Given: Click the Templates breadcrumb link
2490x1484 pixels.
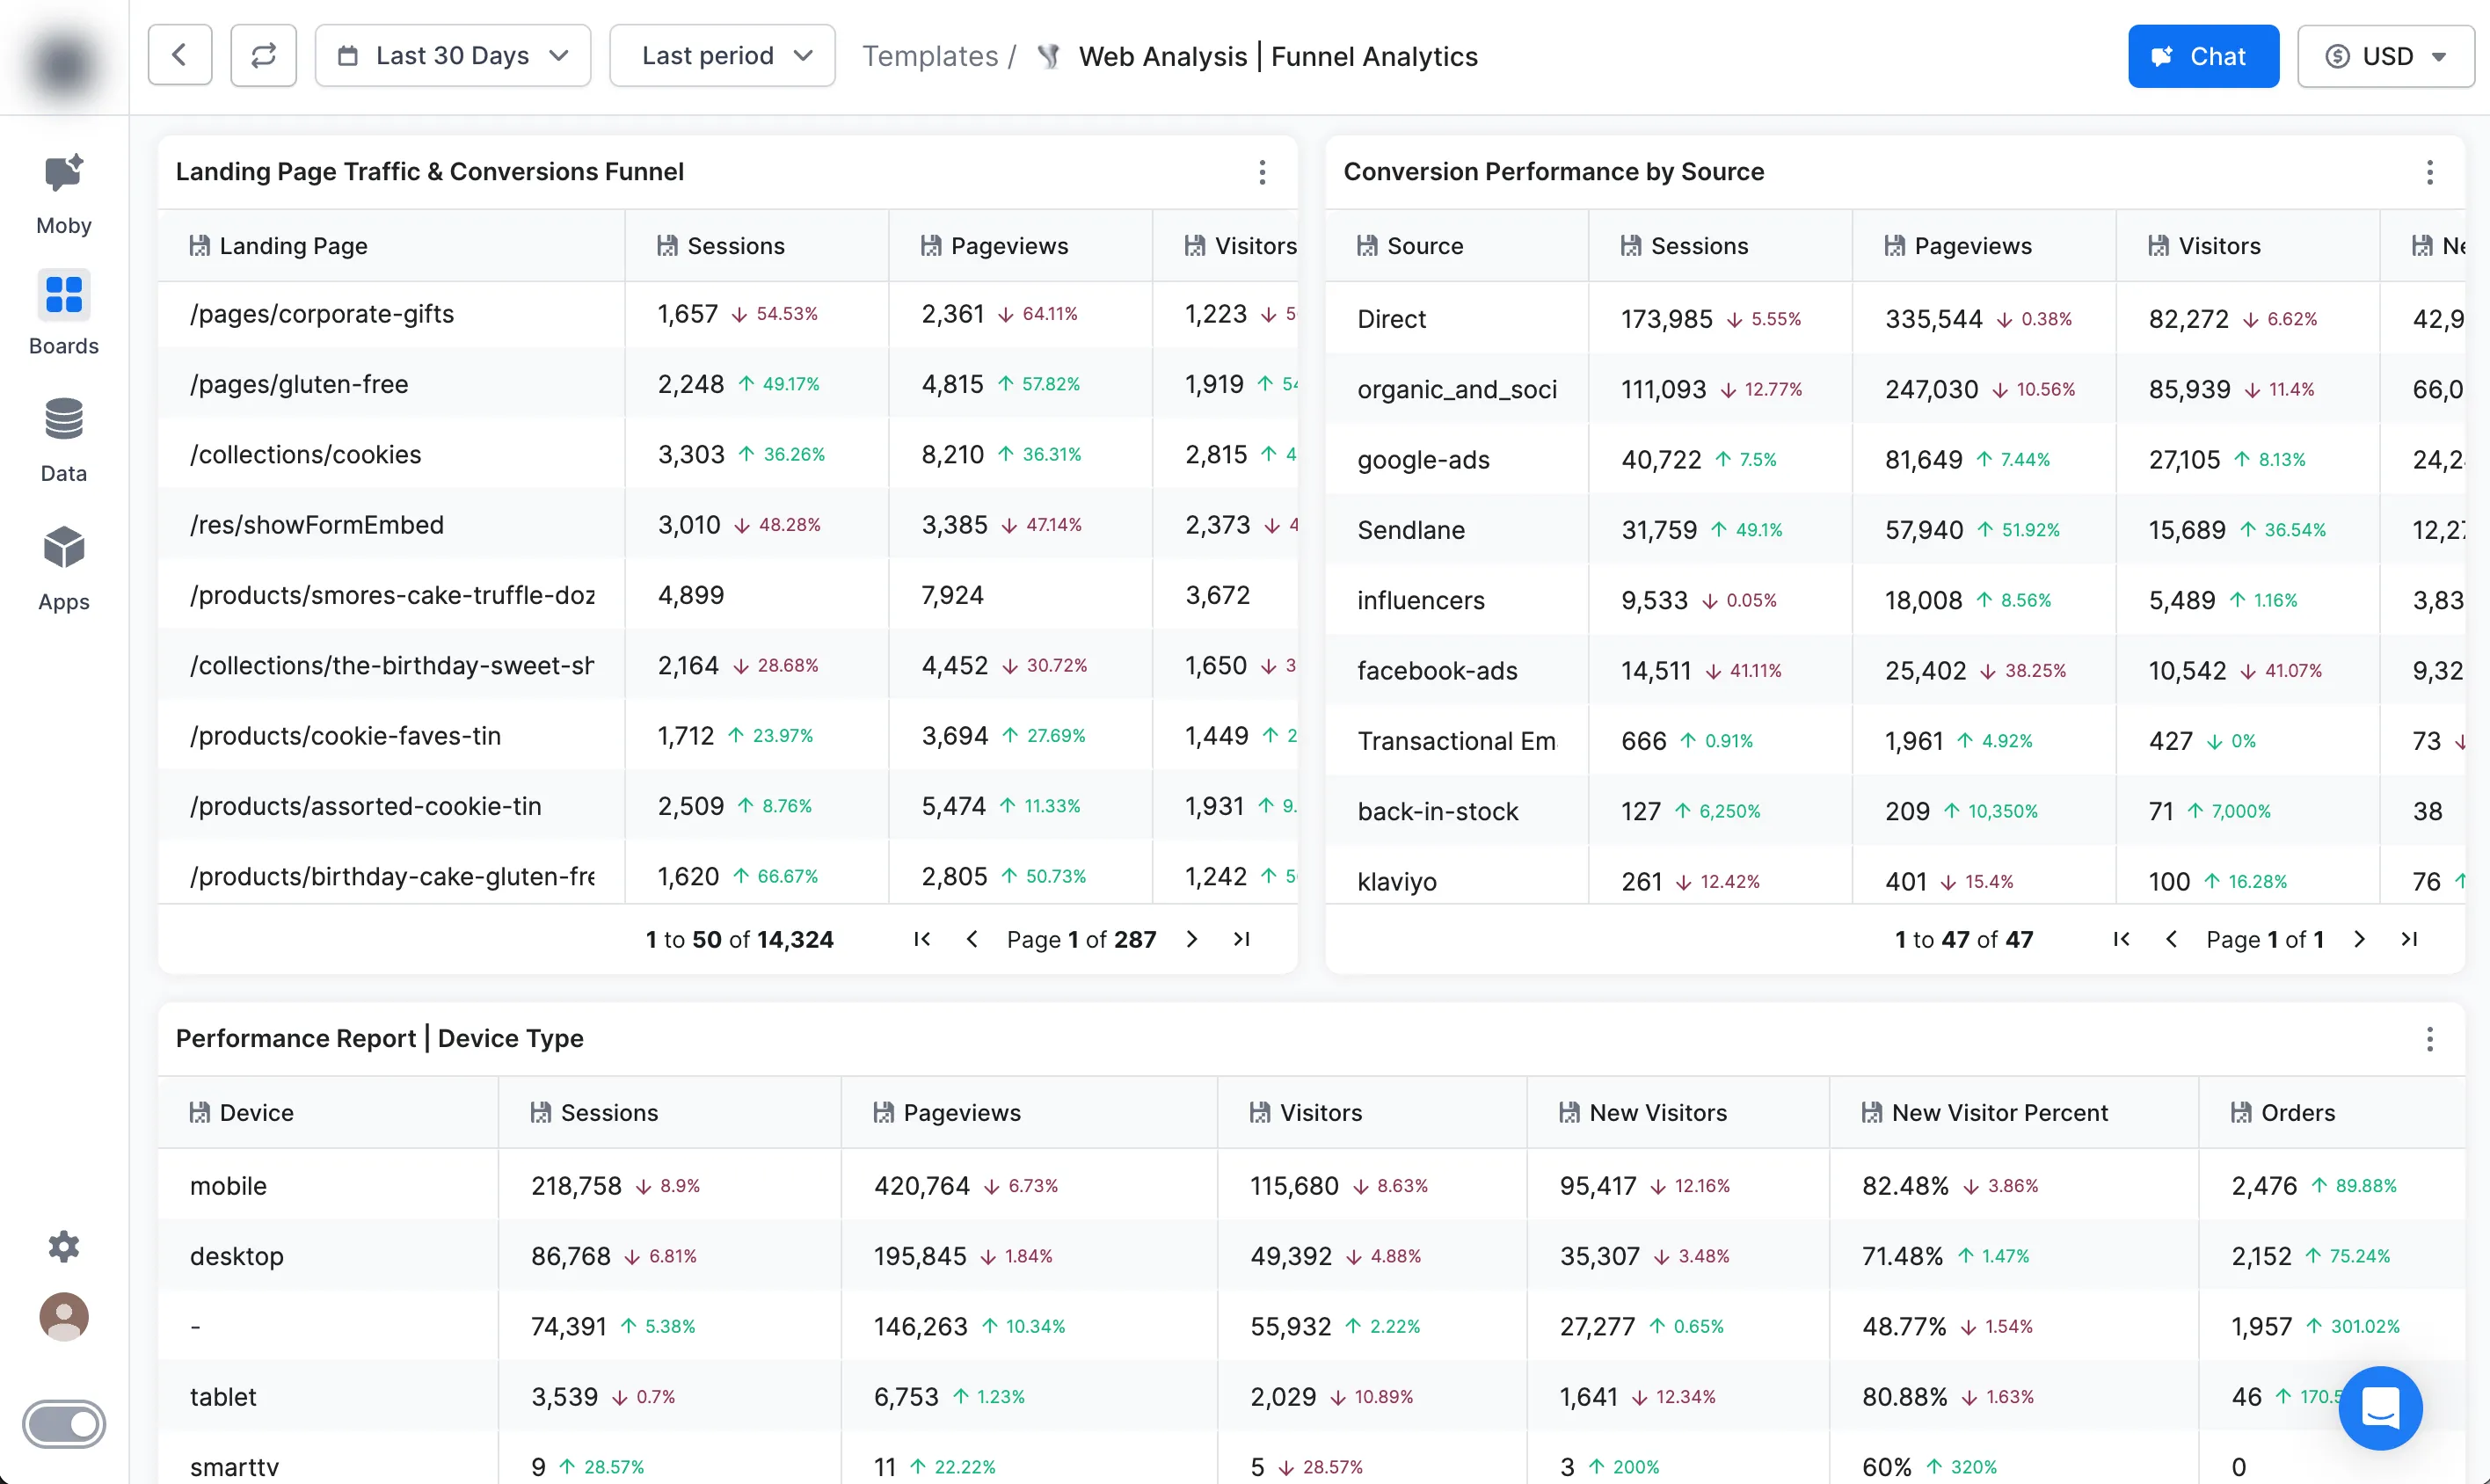Looking at the screenshot, I should 930,56.
